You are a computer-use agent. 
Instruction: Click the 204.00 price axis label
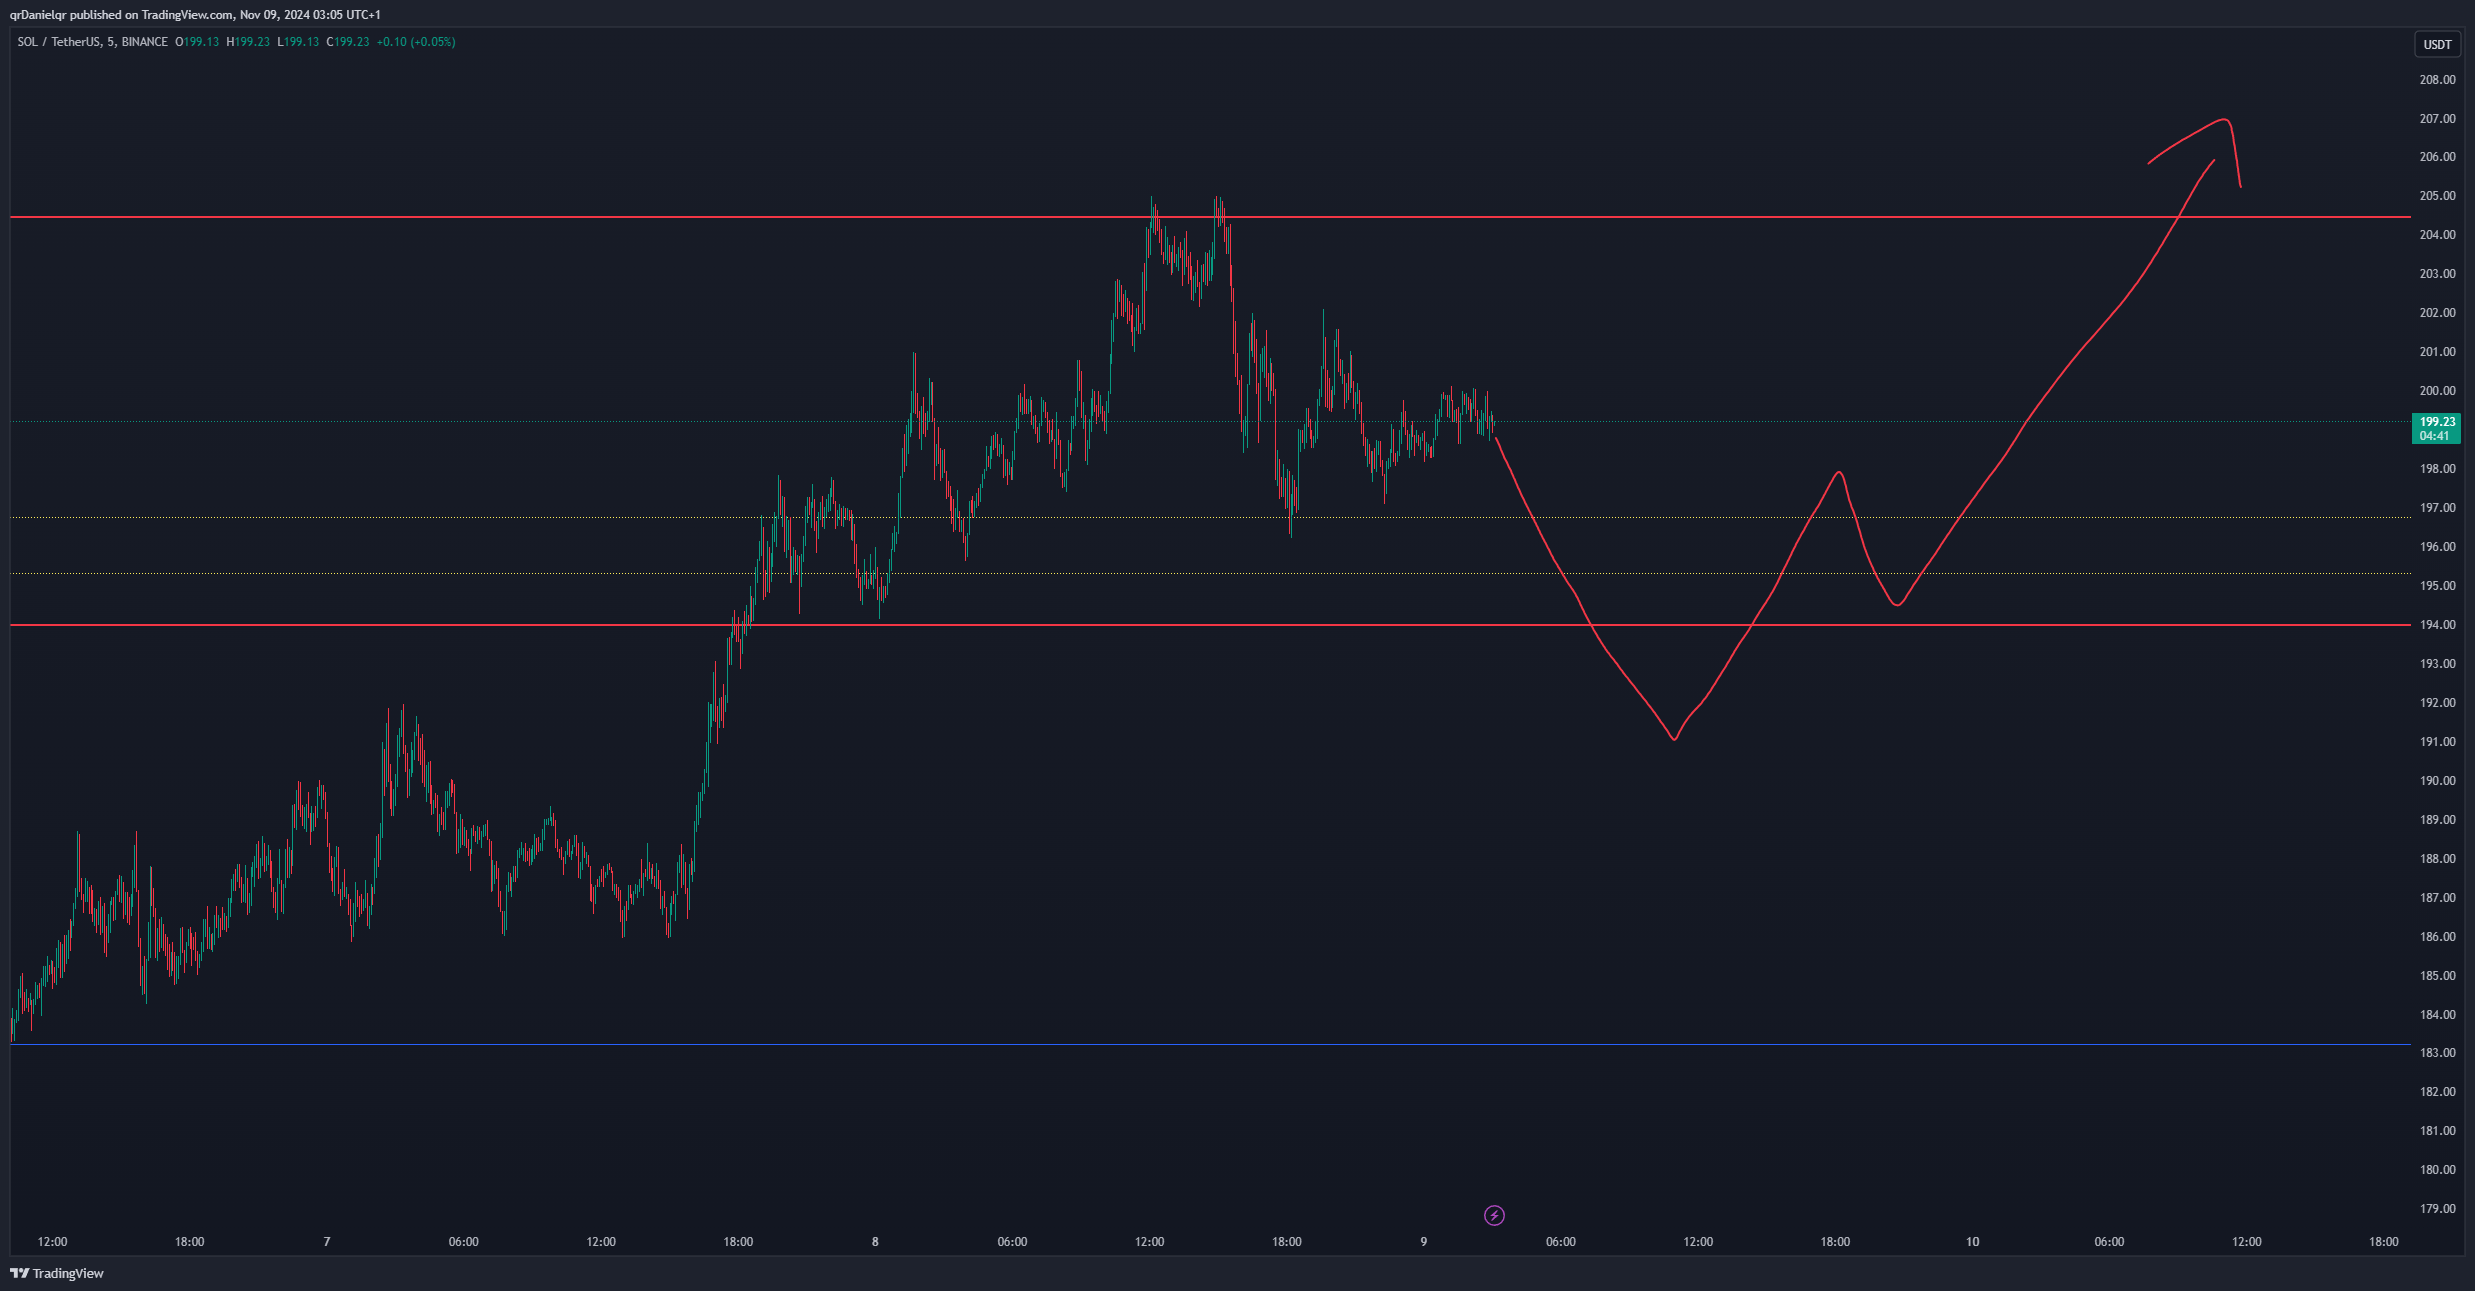[2437, 235]
